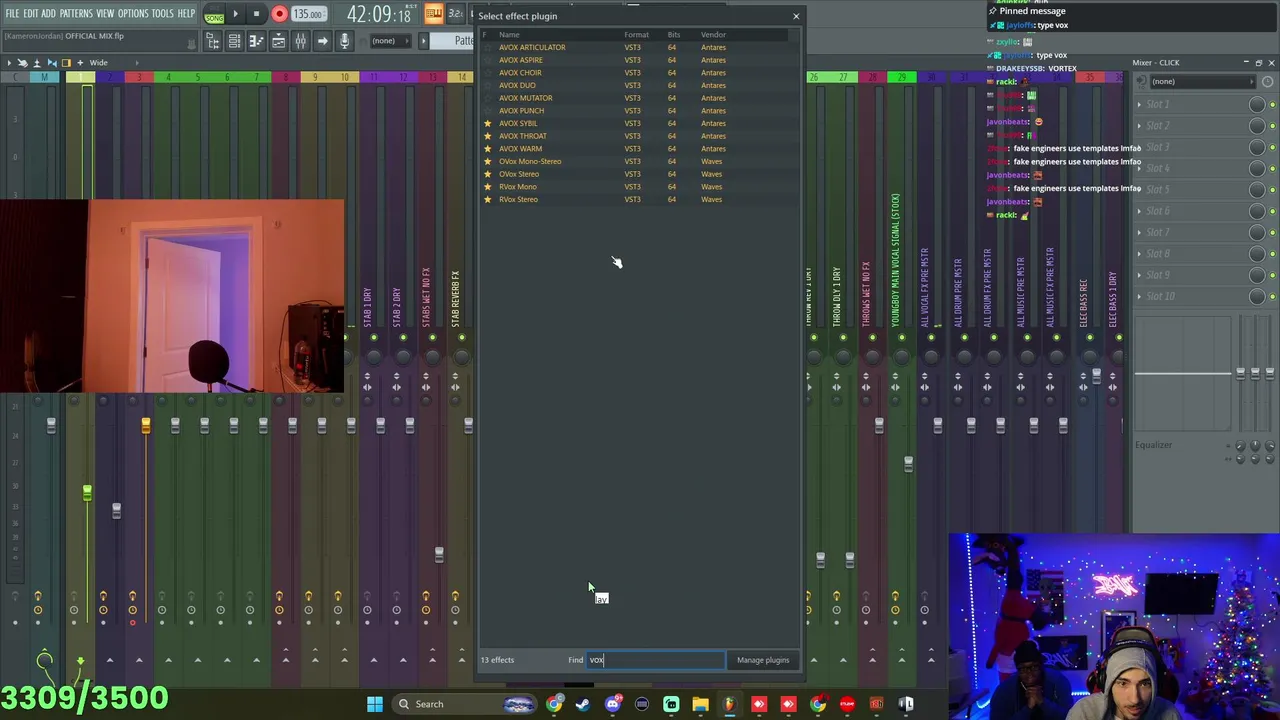This screenshot has width=1280, height=720.
Task: Toggle favorite star for OVox Mono-Stereo
Action: [x=488, y=161]
